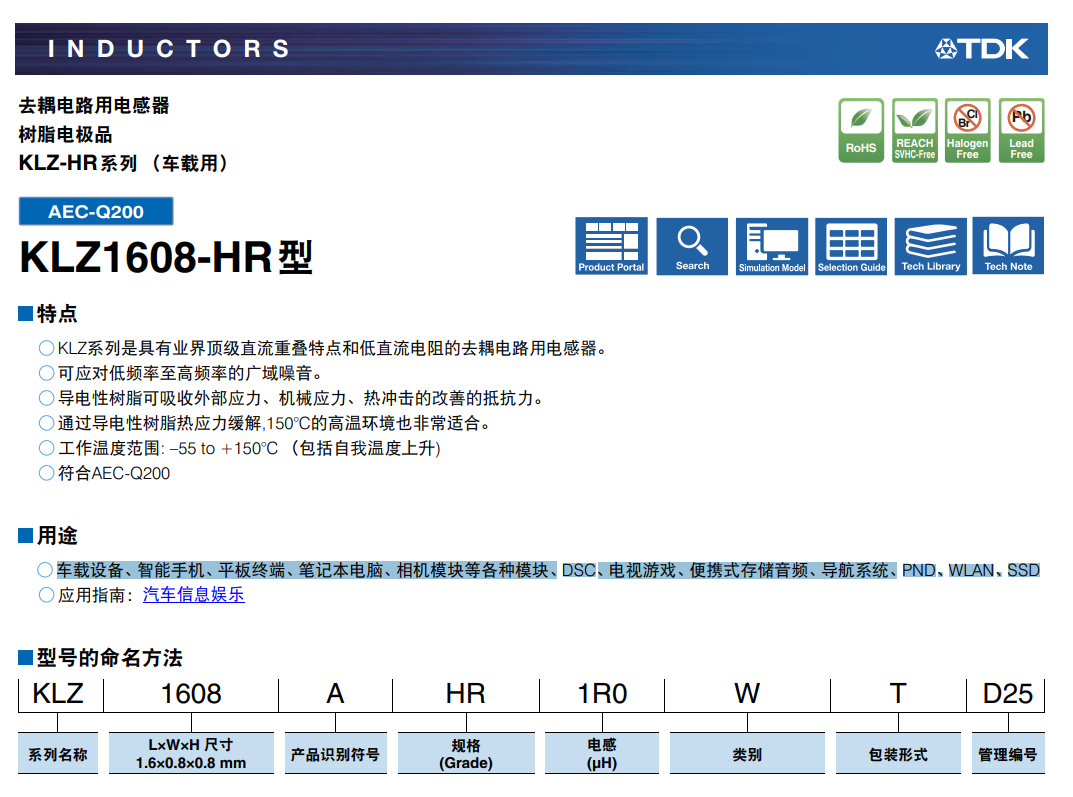Click the 包装形式 label box
This screenshot has width=1073, height=797.
click(899, 754)
